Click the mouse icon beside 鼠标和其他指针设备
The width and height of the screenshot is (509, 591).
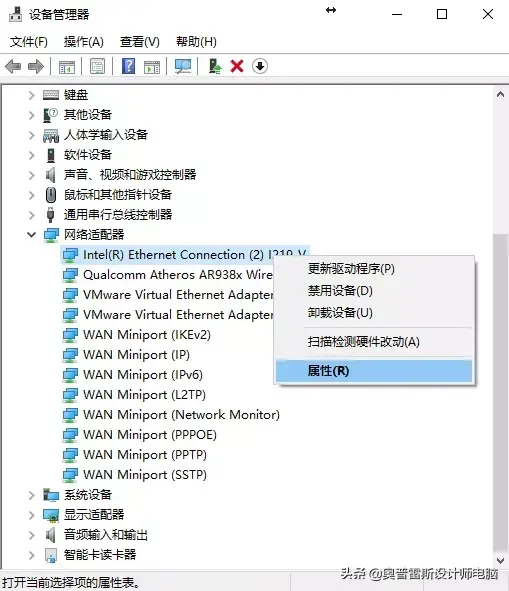pos(51,195)
